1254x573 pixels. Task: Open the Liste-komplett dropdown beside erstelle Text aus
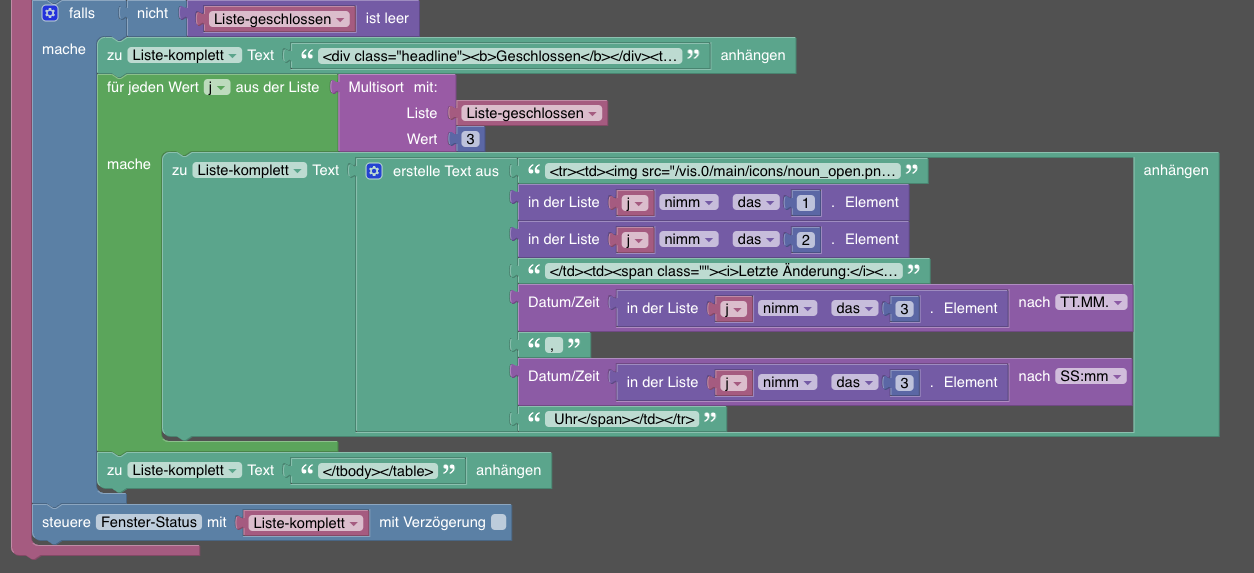coord(250,171)
